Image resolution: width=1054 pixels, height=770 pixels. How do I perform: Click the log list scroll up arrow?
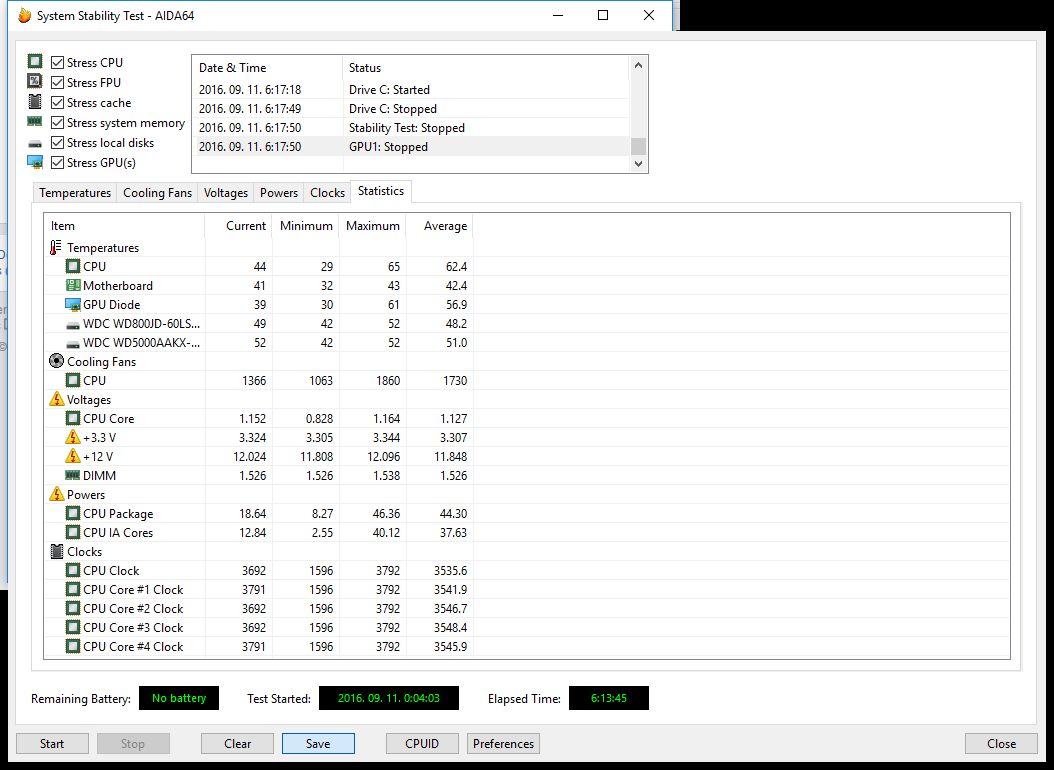(639, 65)
